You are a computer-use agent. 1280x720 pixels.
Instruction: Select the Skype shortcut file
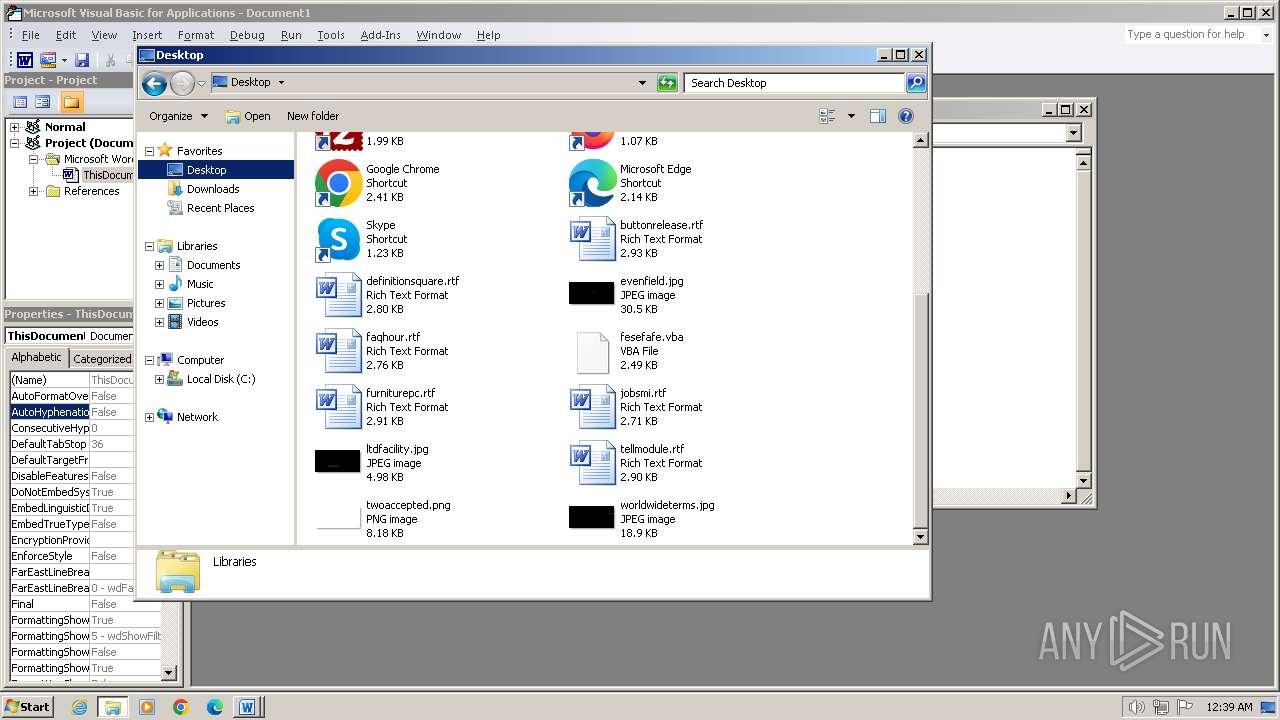[x=362, y=239]
